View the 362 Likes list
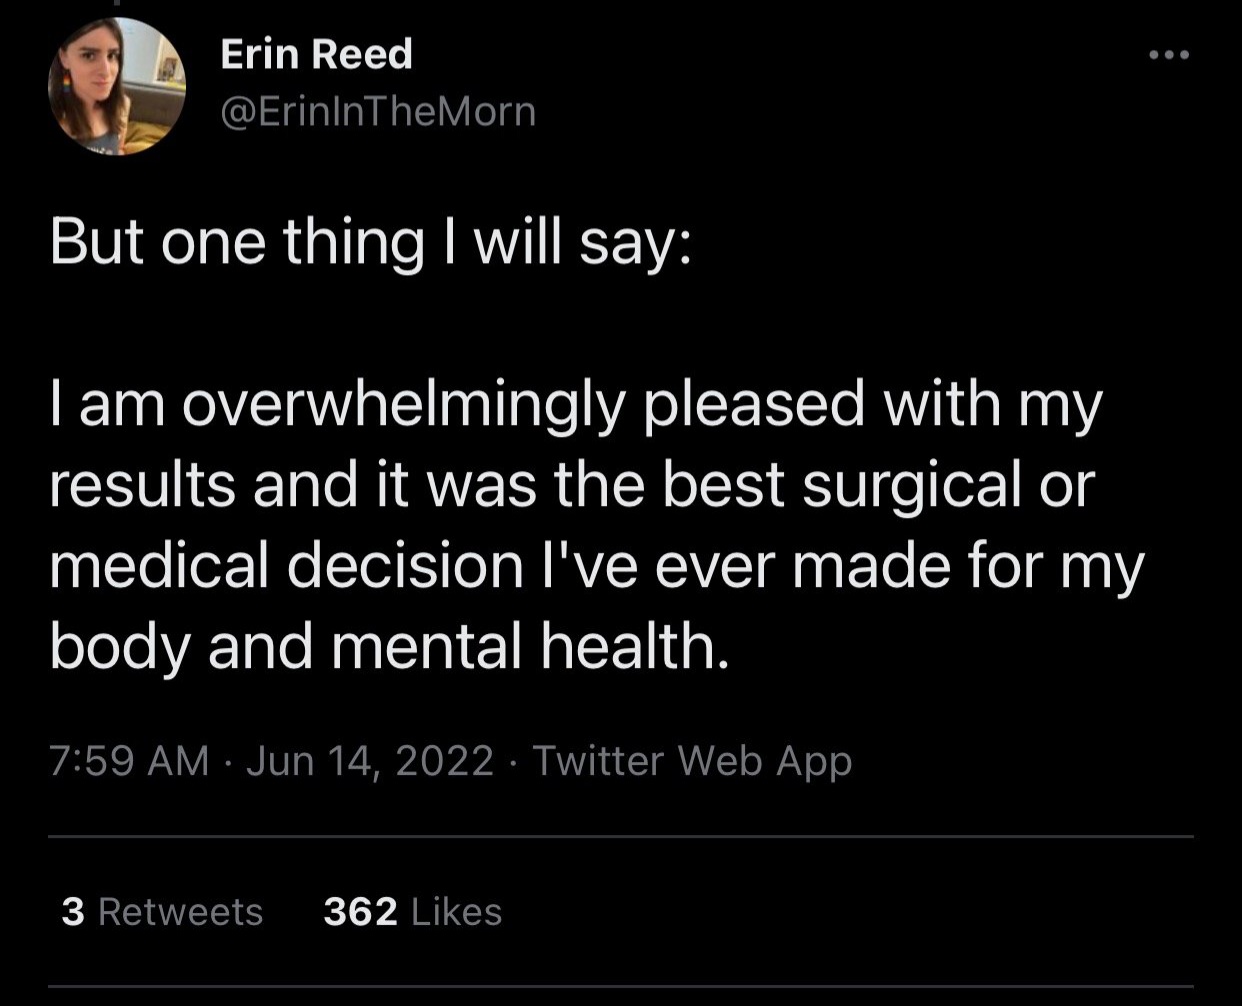This screenshot has width=1242, height=1006. click(x=412, y=912)
